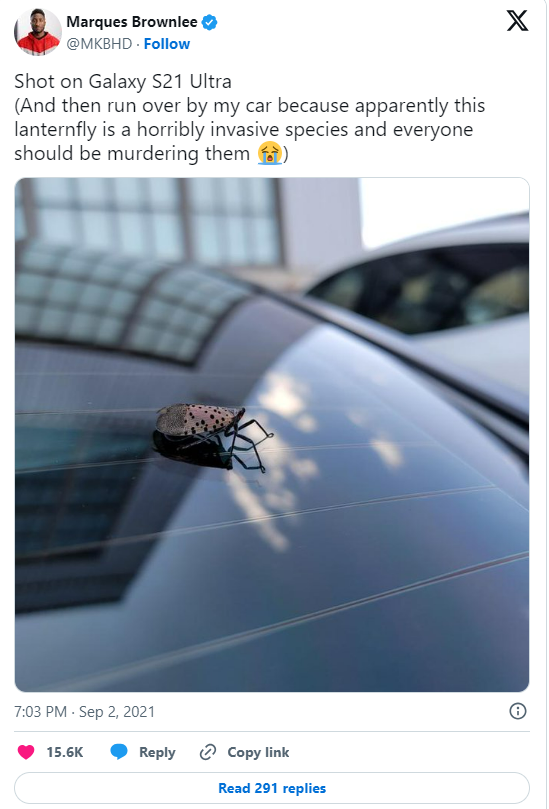Click the tweet text about Galaxy S21 Ultra

249,118
